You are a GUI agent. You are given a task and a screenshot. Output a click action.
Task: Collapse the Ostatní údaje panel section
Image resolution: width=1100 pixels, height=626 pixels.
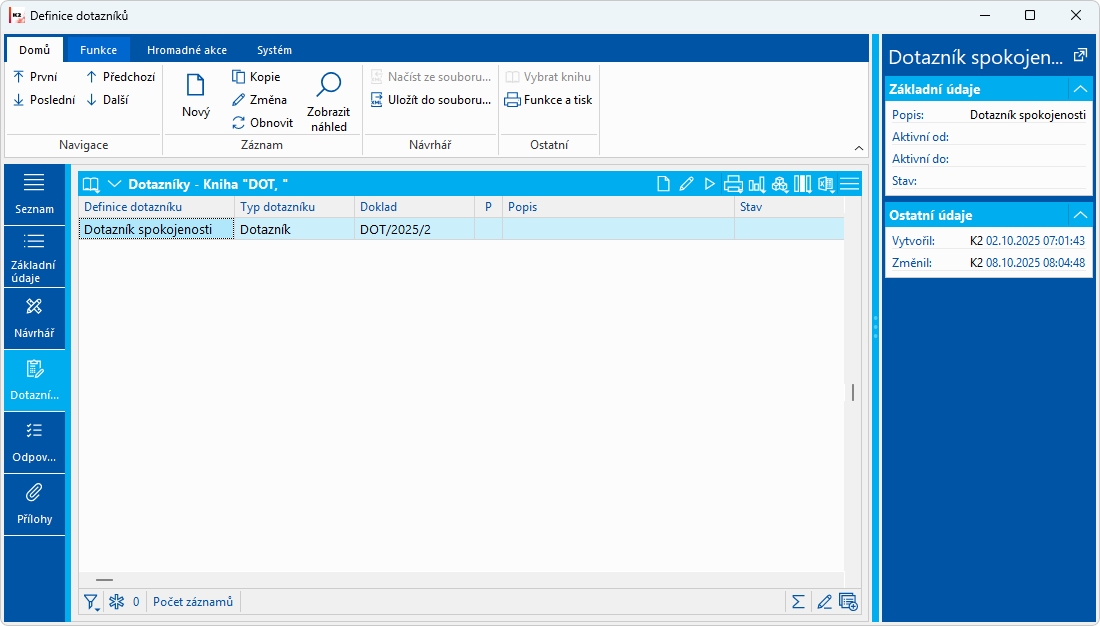pos(1080,215)
